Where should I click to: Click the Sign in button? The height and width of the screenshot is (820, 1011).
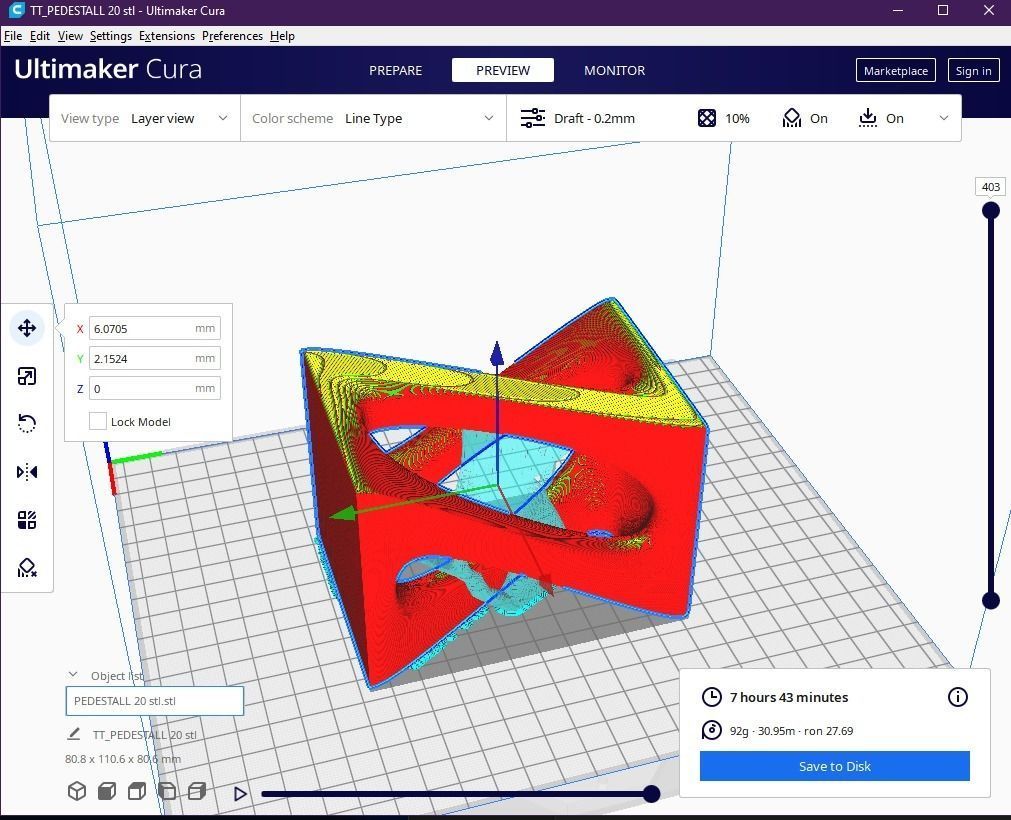[x=974, y=70]
